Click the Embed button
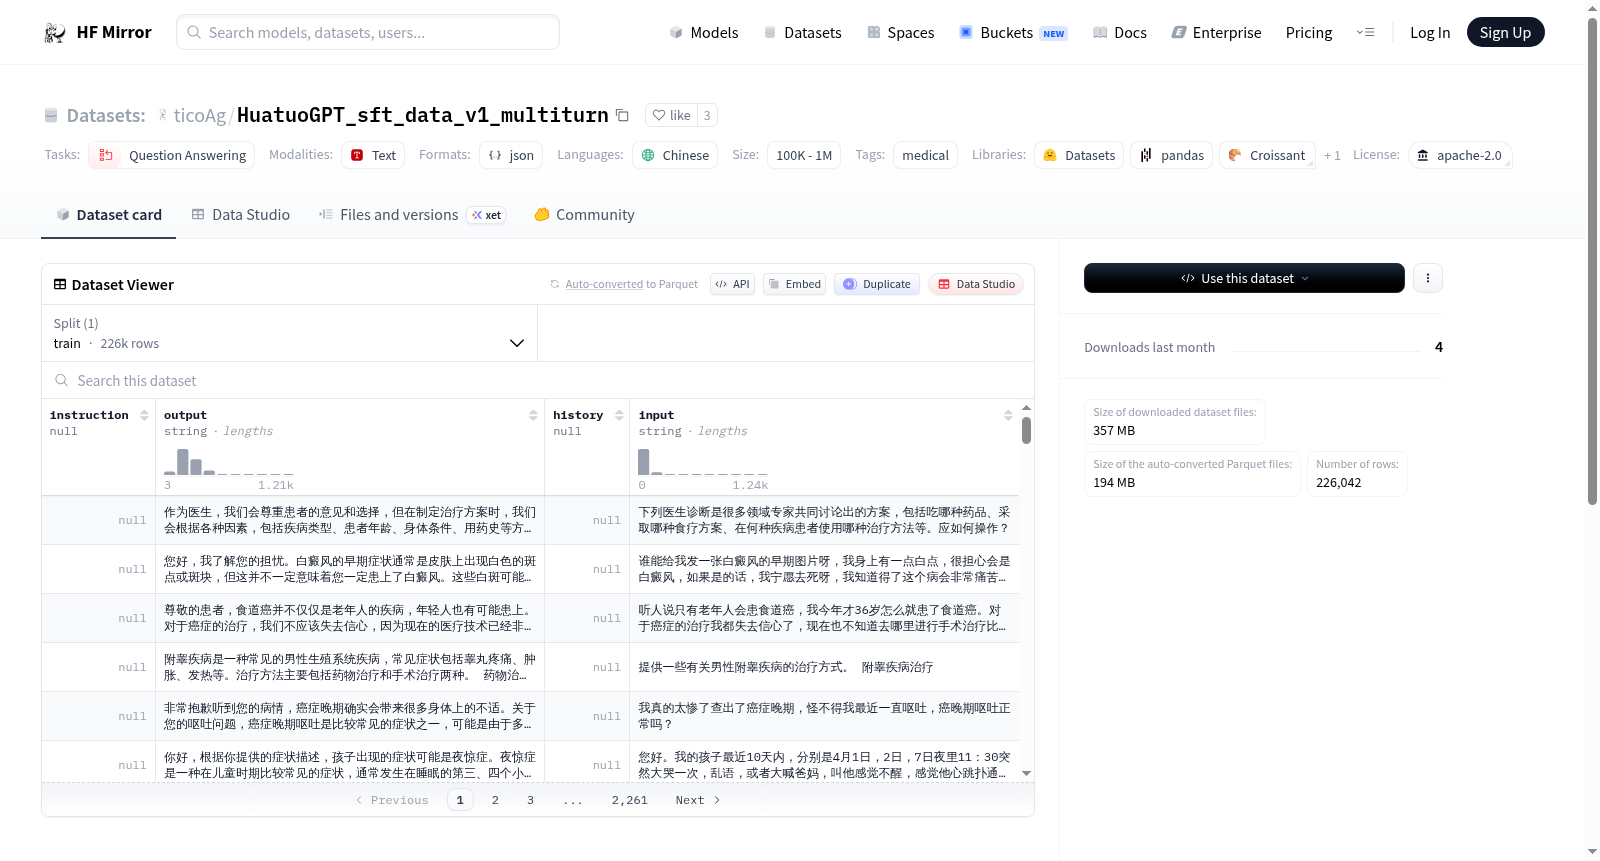 pyautogui.click(x=794, y=284)
